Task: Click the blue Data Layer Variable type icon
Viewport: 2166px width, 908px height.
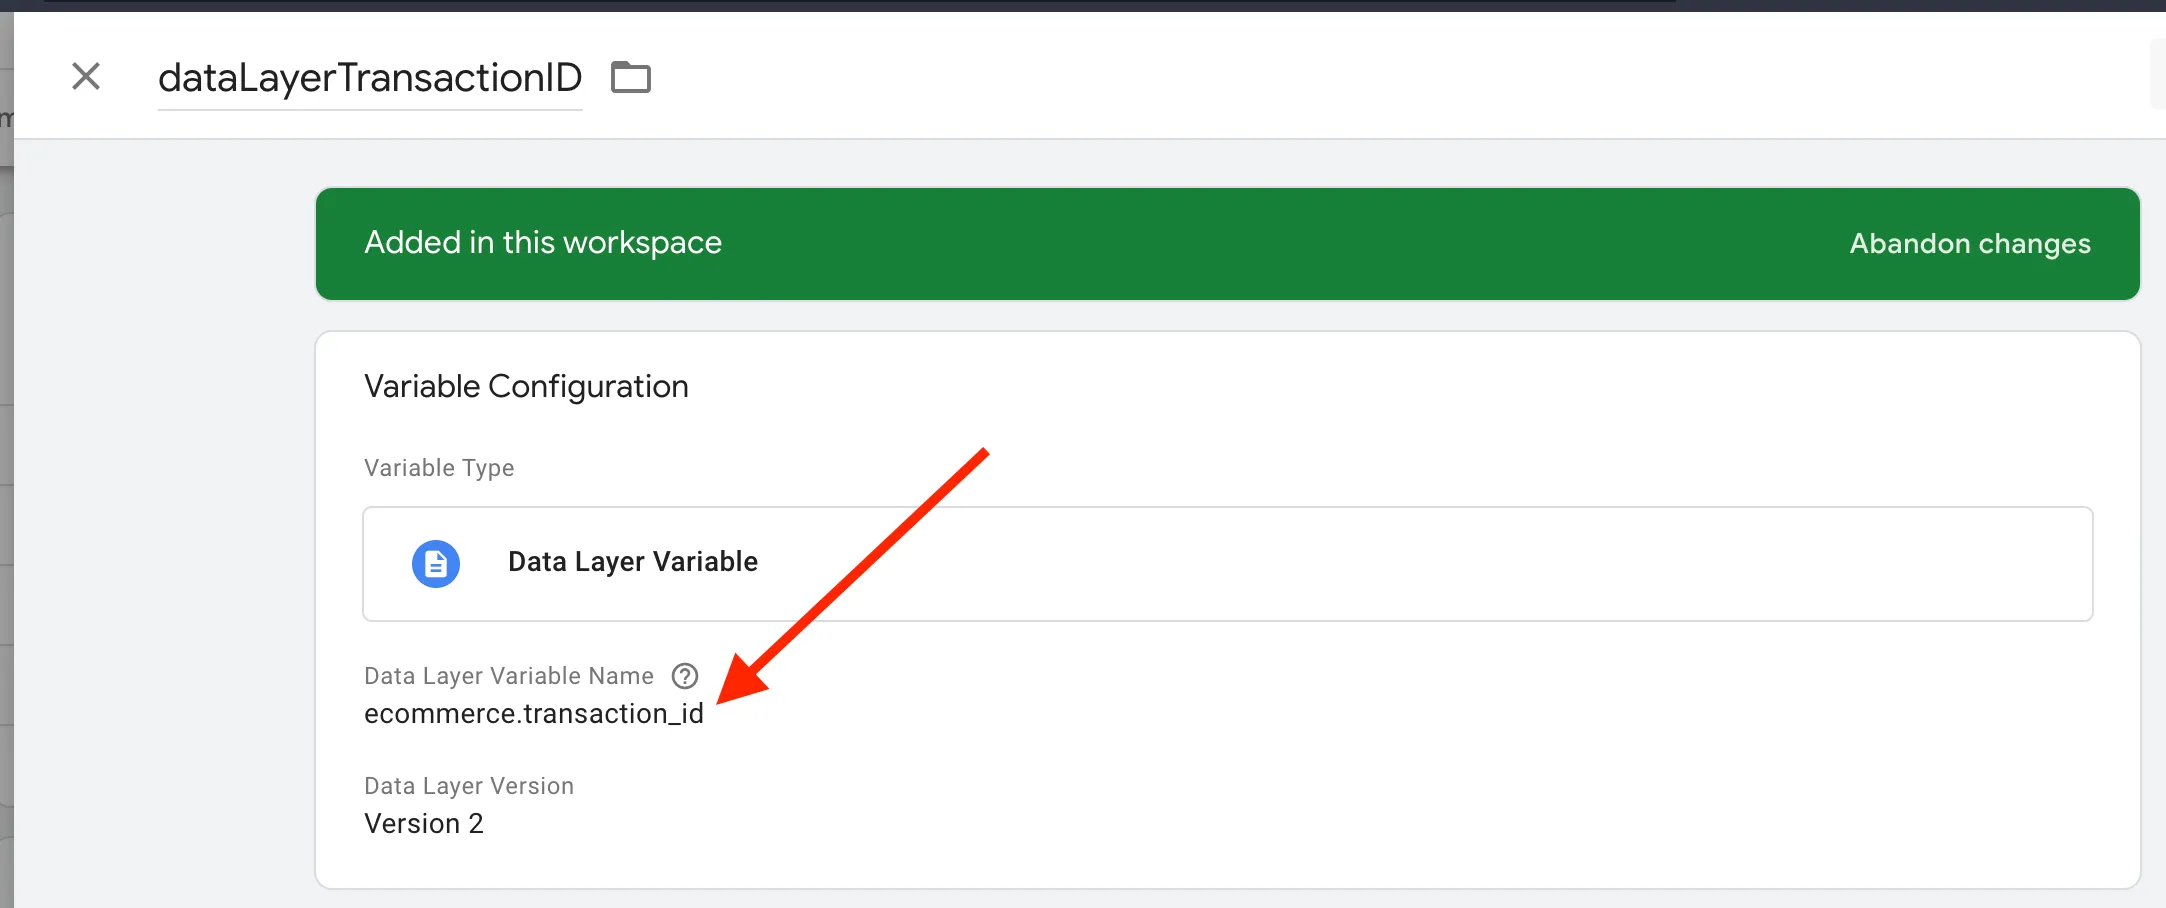Action: tap(436, 564)
